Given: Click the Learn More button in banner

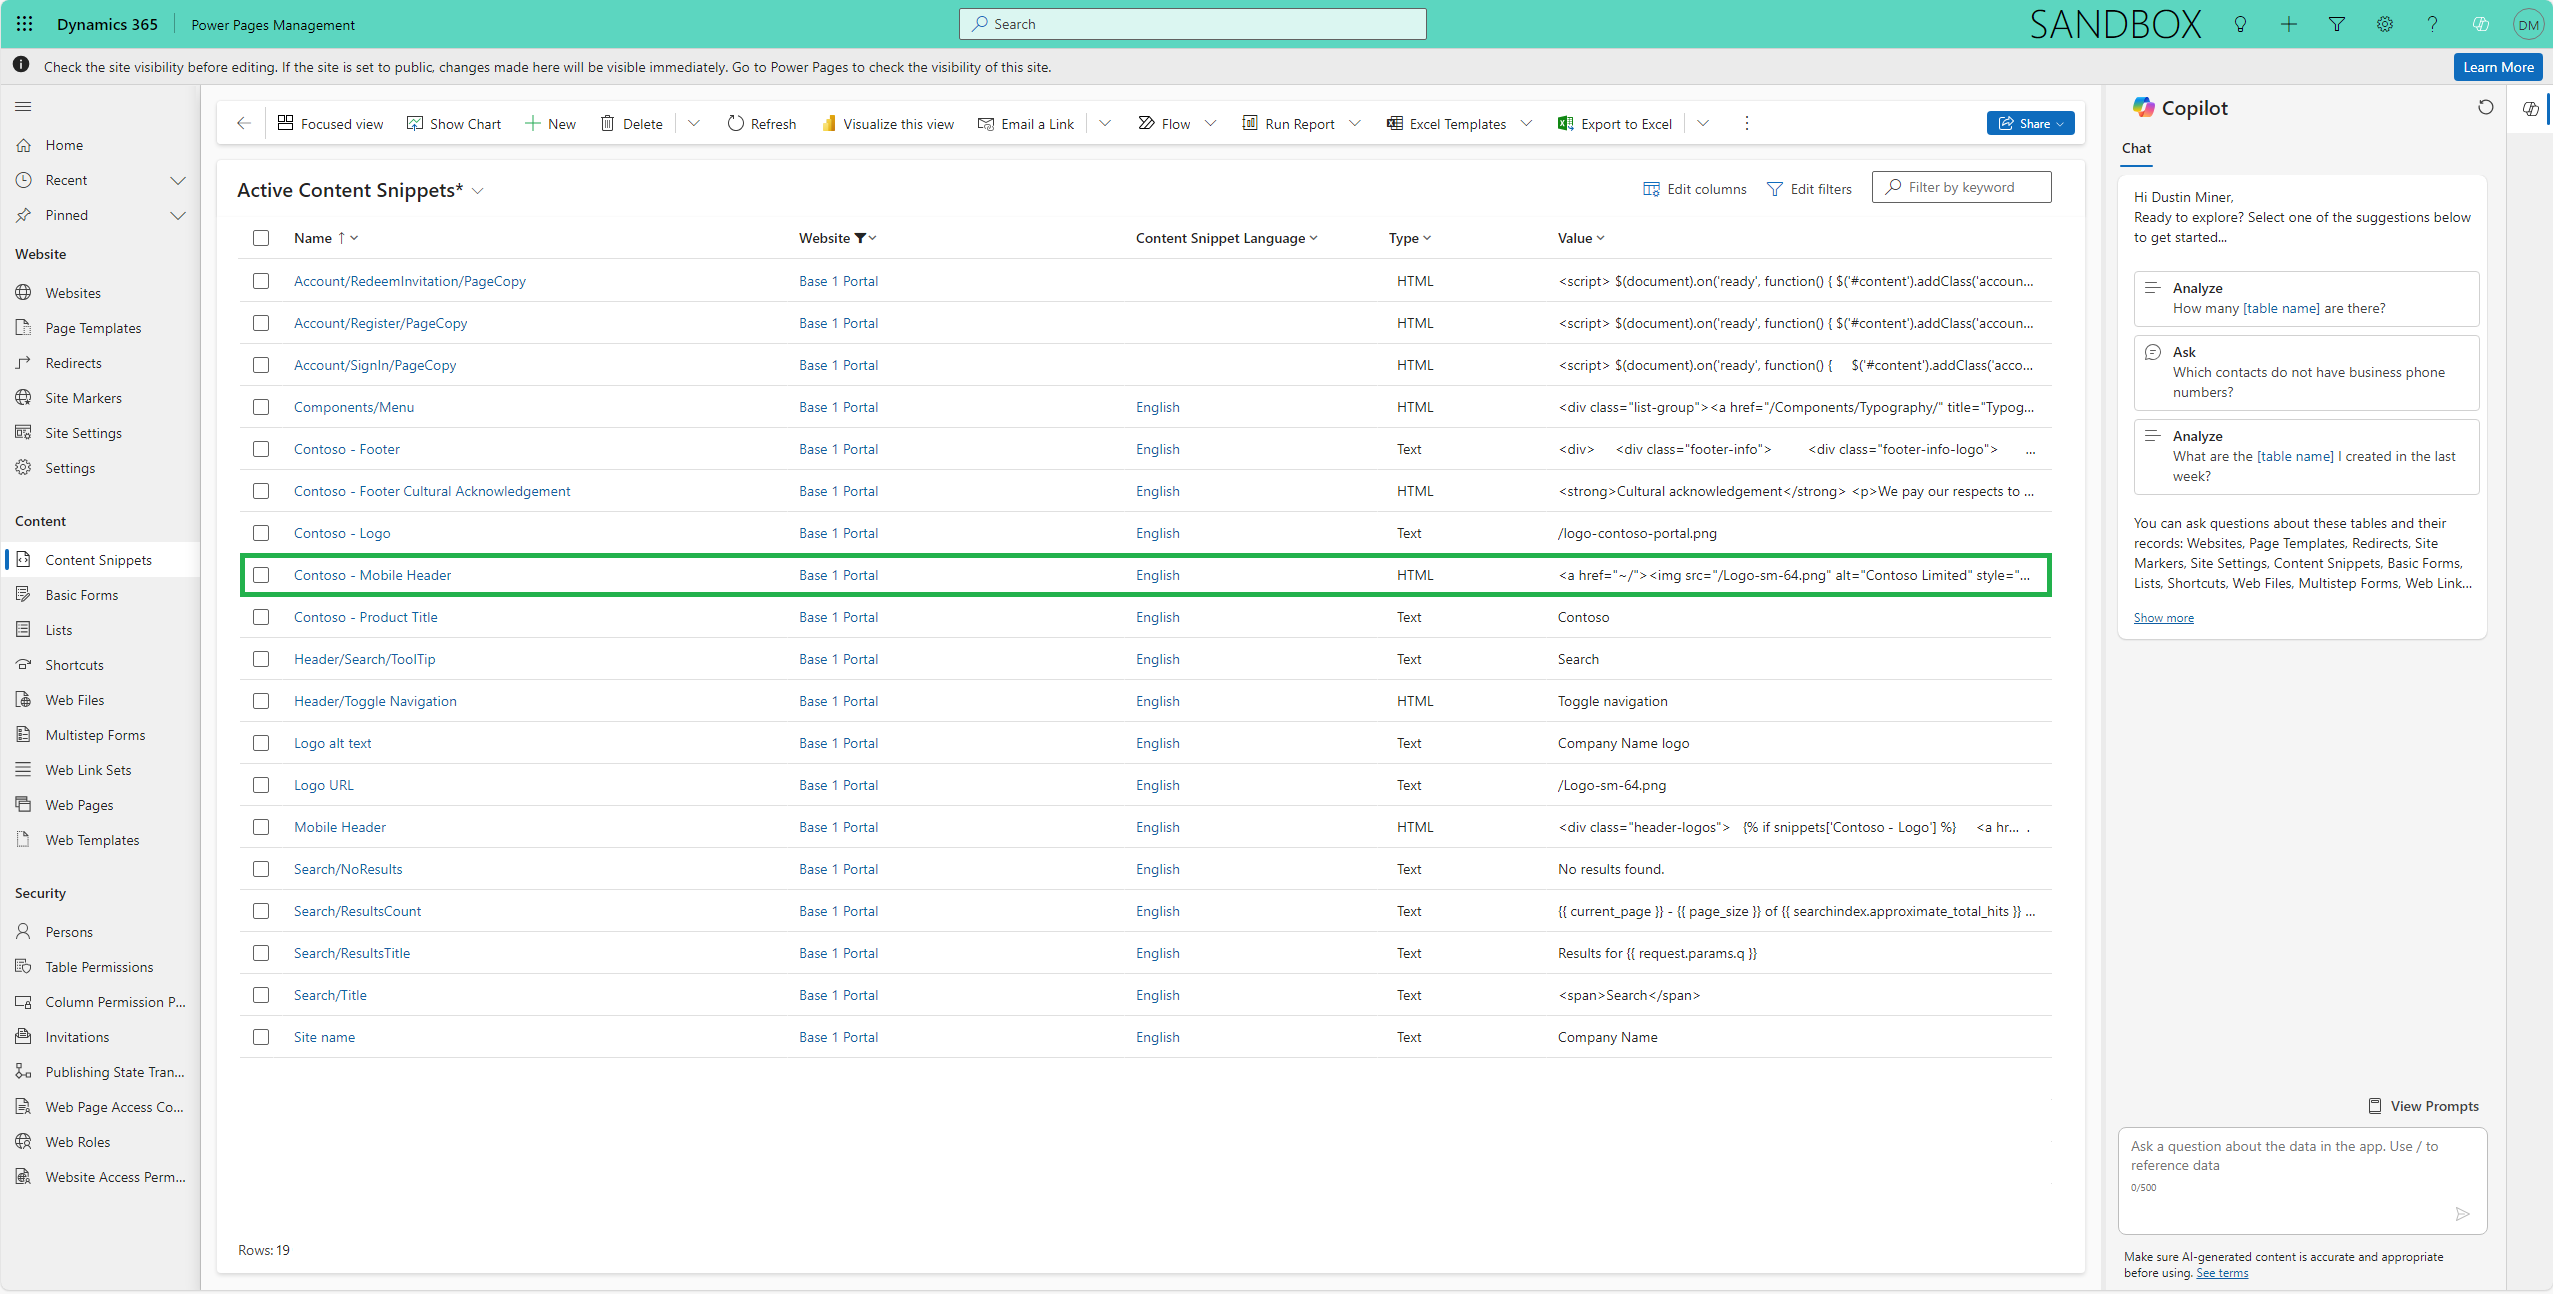Looking at the screenshot, I should coord(2497,67).
